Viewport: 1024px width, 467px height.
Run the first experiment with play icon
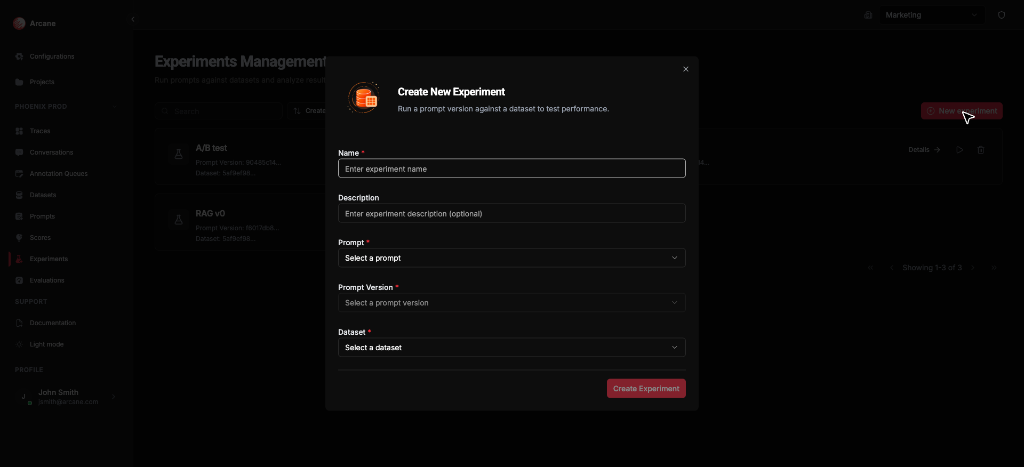pyautogui.click(x=959, y=150)
